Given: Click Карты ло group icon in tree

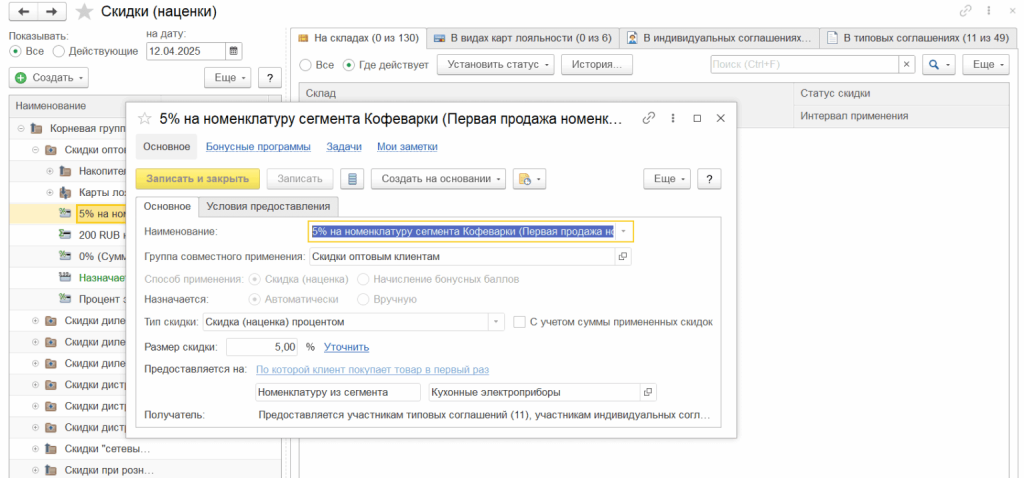Looking at the screenshot, I should tap(65, 193).
